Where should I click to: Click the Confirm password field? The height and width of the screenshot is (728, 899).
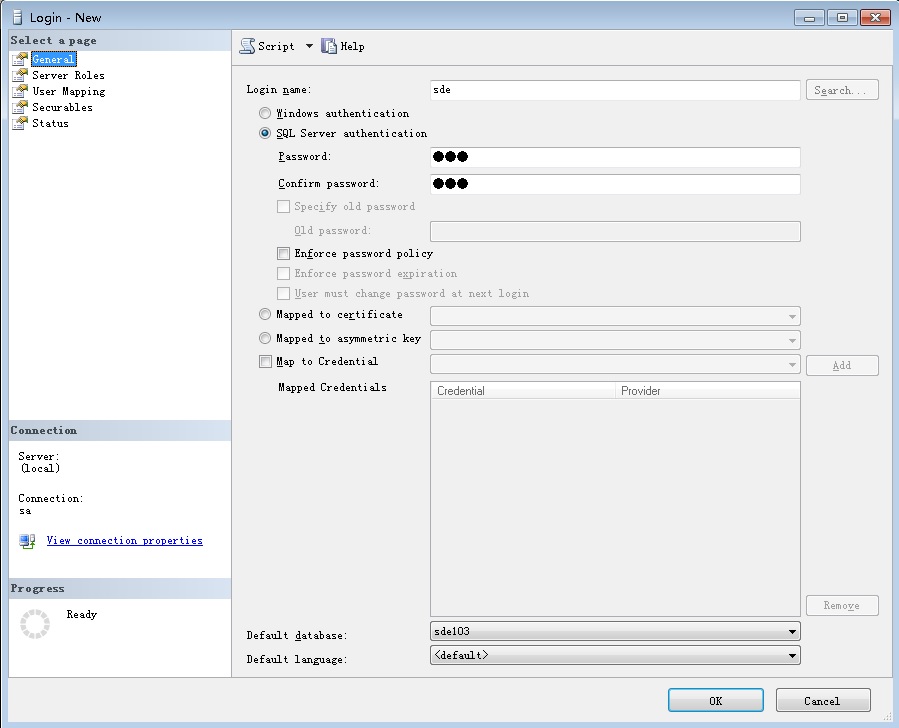coord(615,184)
